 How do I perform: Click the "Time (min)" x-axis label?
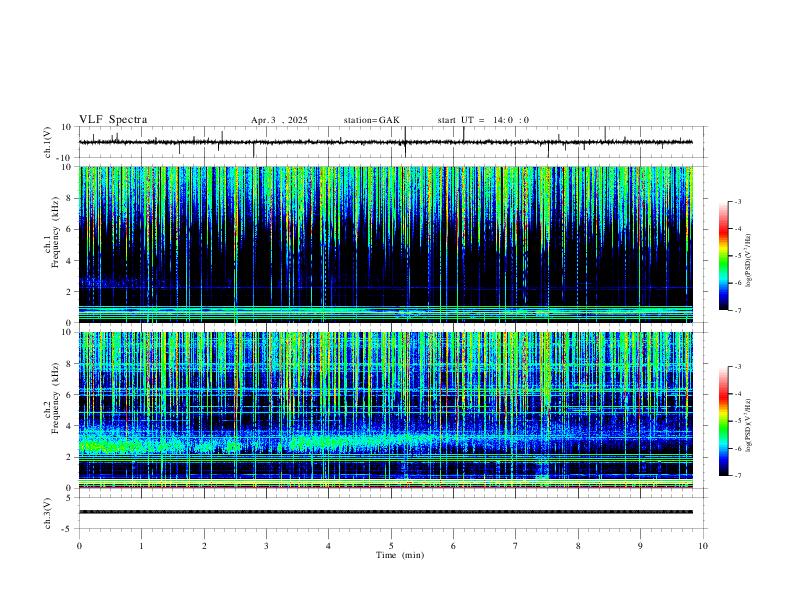[400, 555]
